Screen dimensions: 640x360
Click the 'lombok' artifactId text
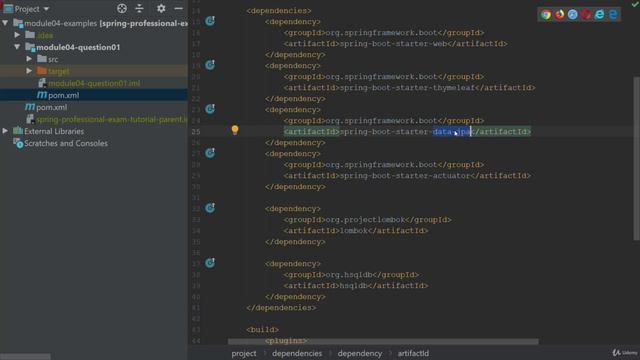(353, 231)
